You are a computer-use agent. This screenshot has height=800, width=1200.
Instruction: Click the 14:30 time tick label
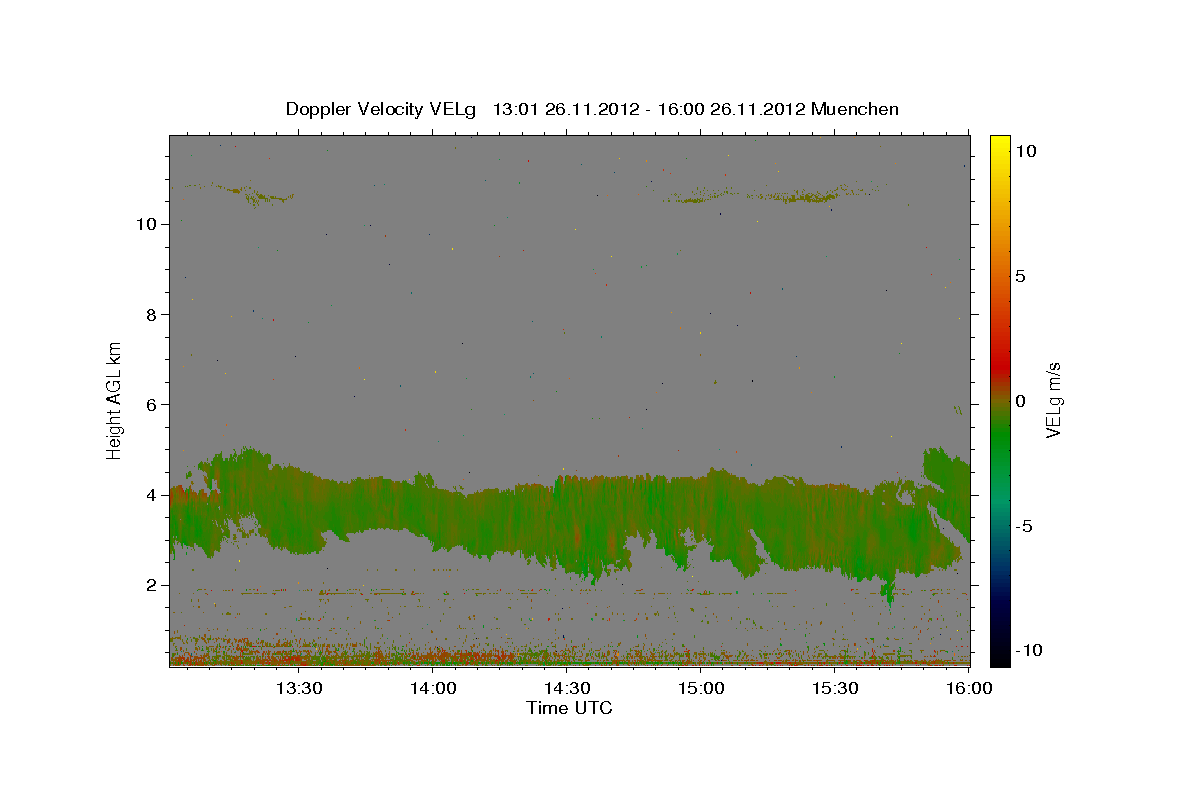[567, 689]
